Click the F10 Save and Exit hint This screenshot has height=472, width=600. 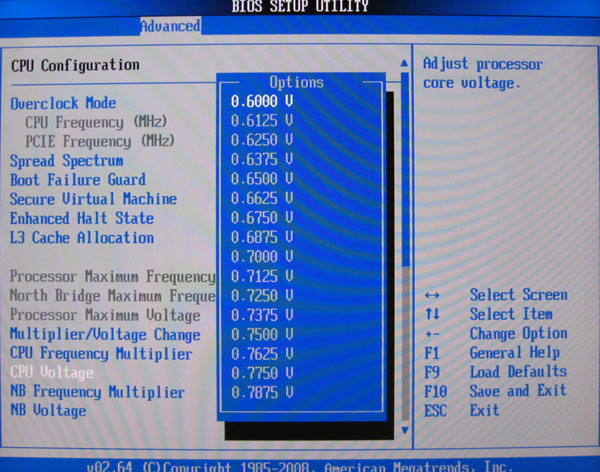pyautogui.click(x=496, y=391)
